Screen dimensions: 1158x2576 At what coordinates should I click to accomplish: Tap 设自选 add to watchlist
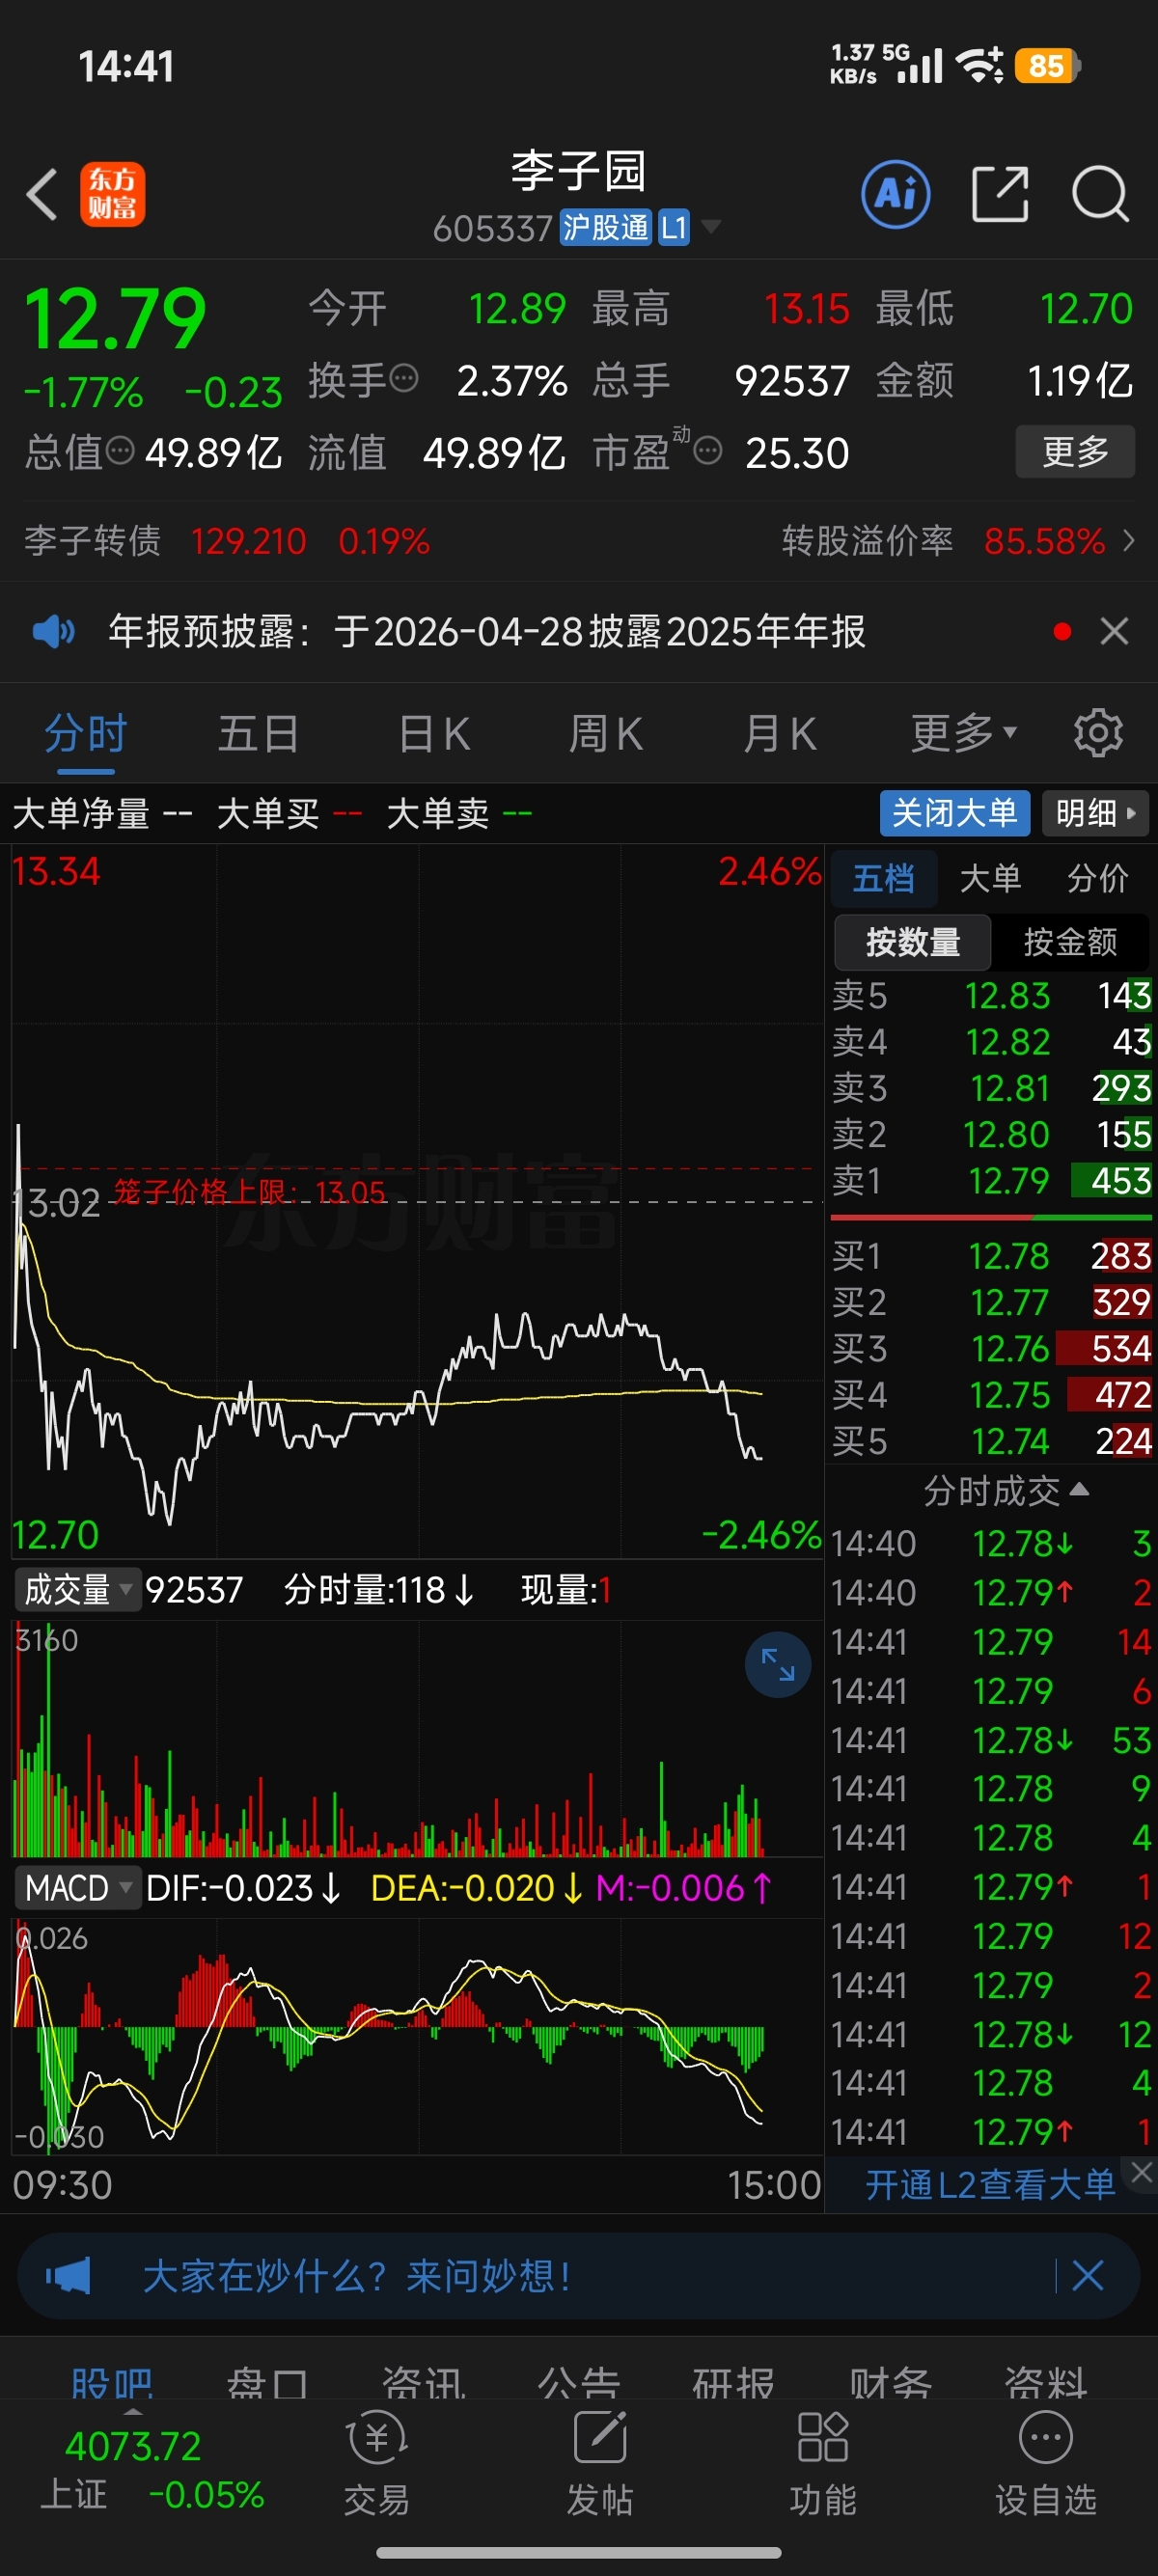coord(1046,2464)
